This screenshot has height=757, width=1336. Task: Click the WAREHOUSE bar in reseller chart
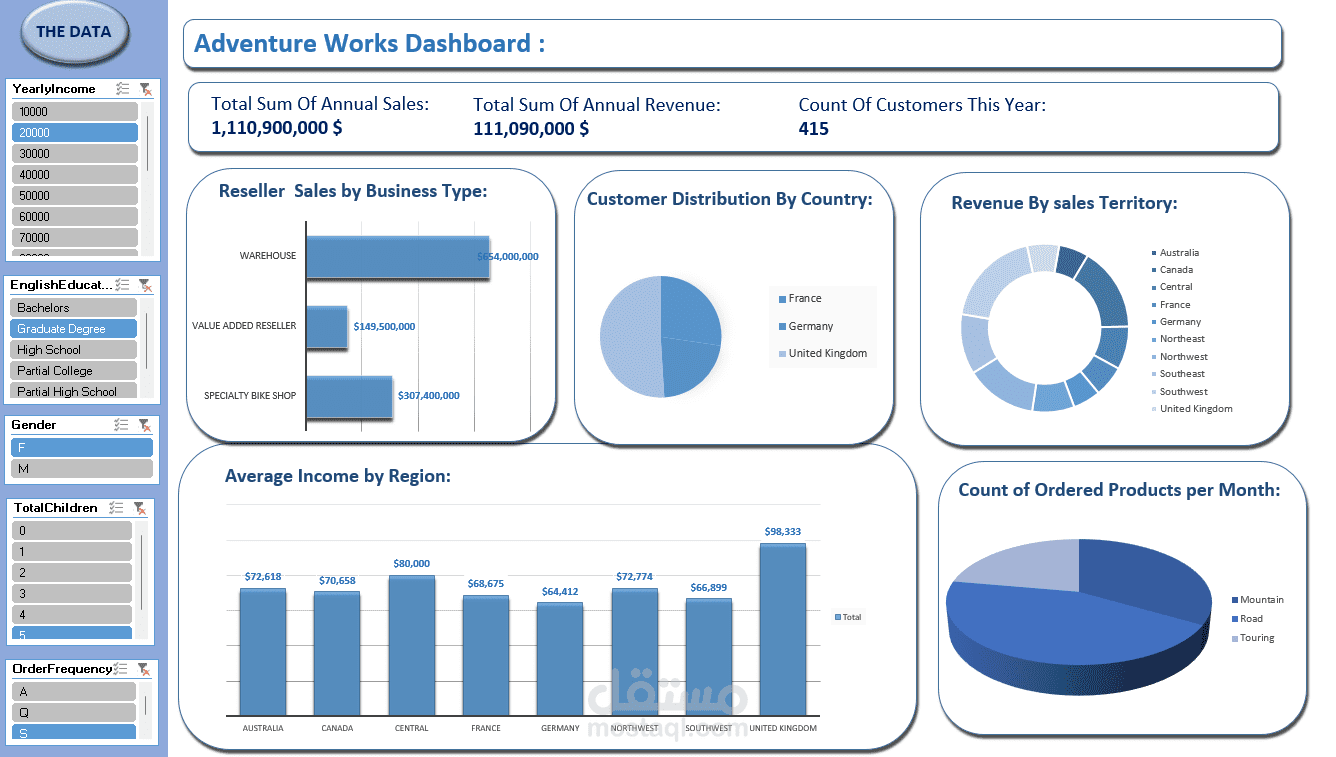pos(397,257)
